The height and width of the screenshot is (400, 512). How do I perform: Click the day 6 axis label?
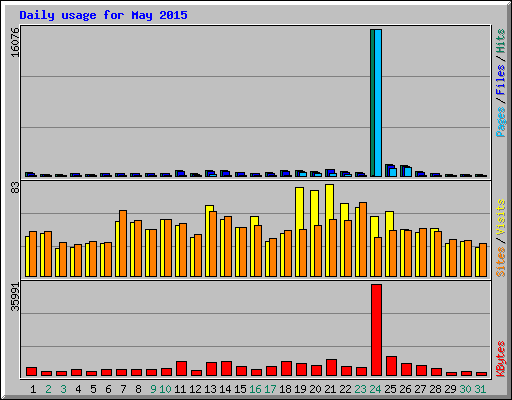pyautogui.click(x=108, y=389)
